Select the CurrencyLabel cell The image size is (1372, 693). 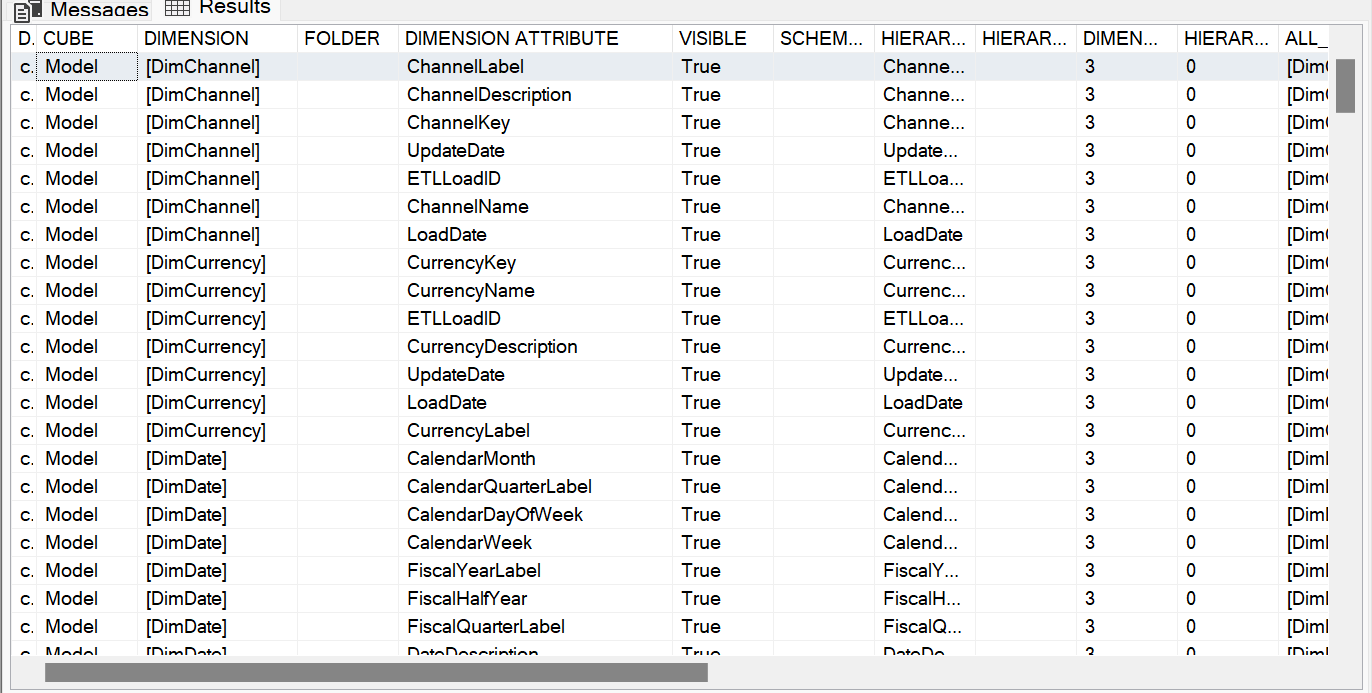click(535, 431)
